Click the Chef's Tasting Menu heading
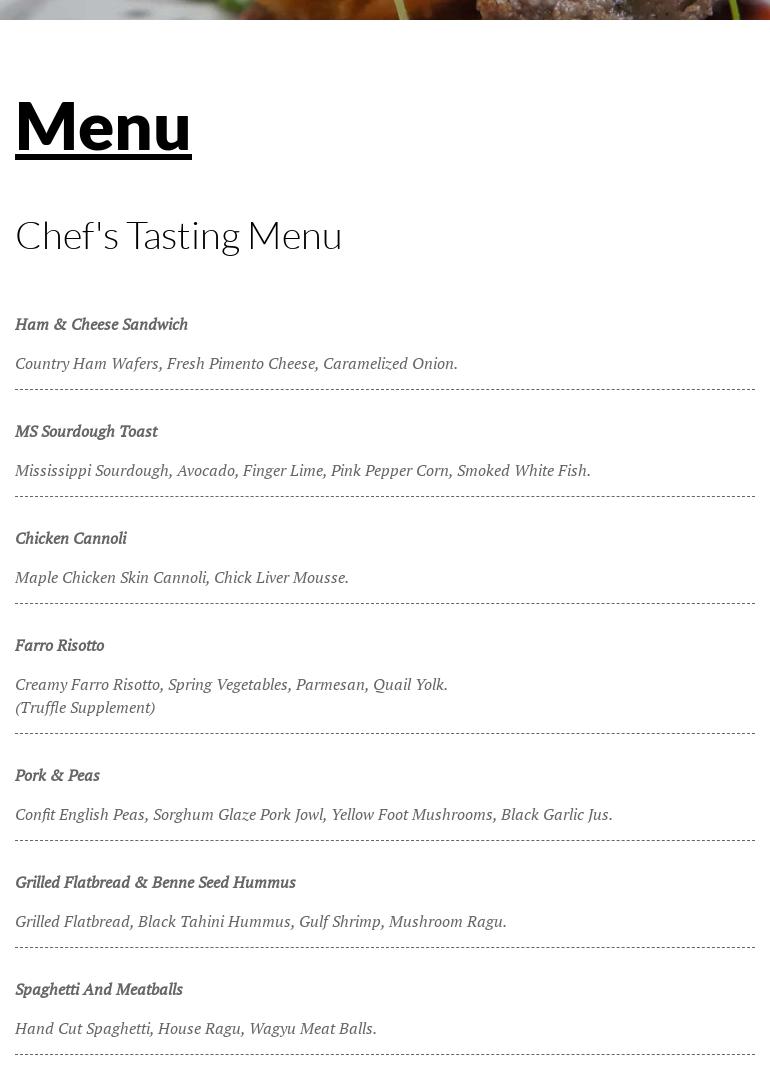Screen dimensions: 770x1070 (178, 236)
